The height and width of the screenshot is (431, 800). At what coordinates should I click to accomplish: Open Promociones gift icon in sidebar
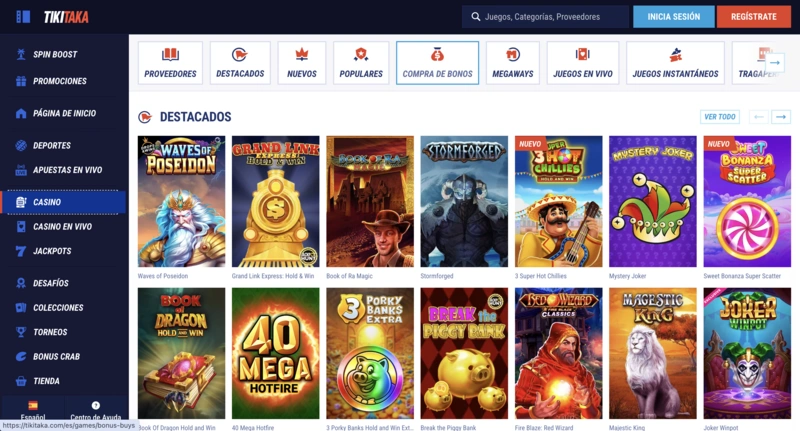(x=21, y=81)
